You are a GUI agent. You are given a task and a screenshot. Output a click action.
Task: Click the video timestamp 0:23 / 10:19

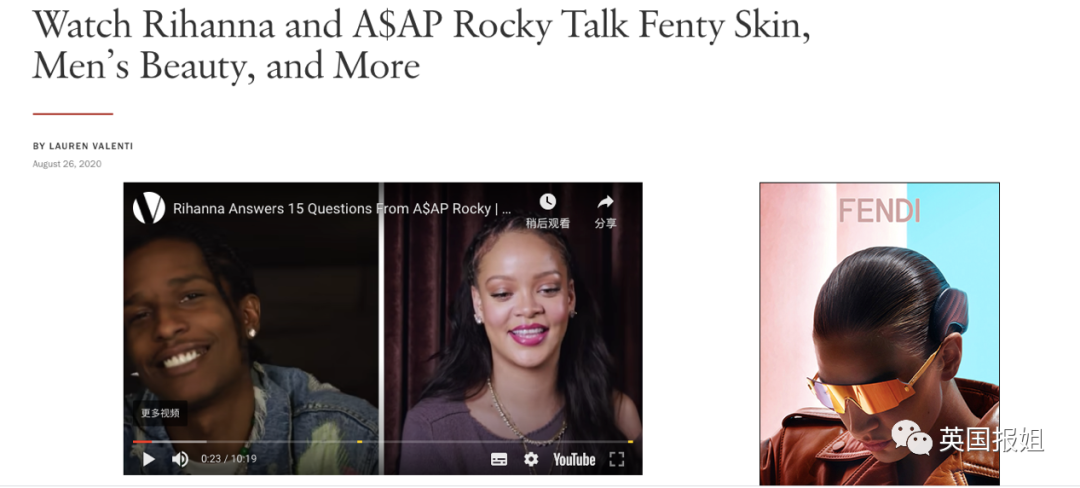tap(229, 459)
